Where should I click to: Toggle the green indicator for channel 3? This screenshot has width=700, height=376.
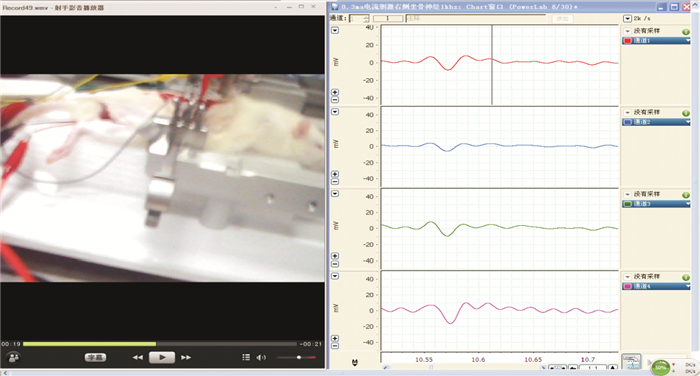pyautogui.click(x=686, y=195)
